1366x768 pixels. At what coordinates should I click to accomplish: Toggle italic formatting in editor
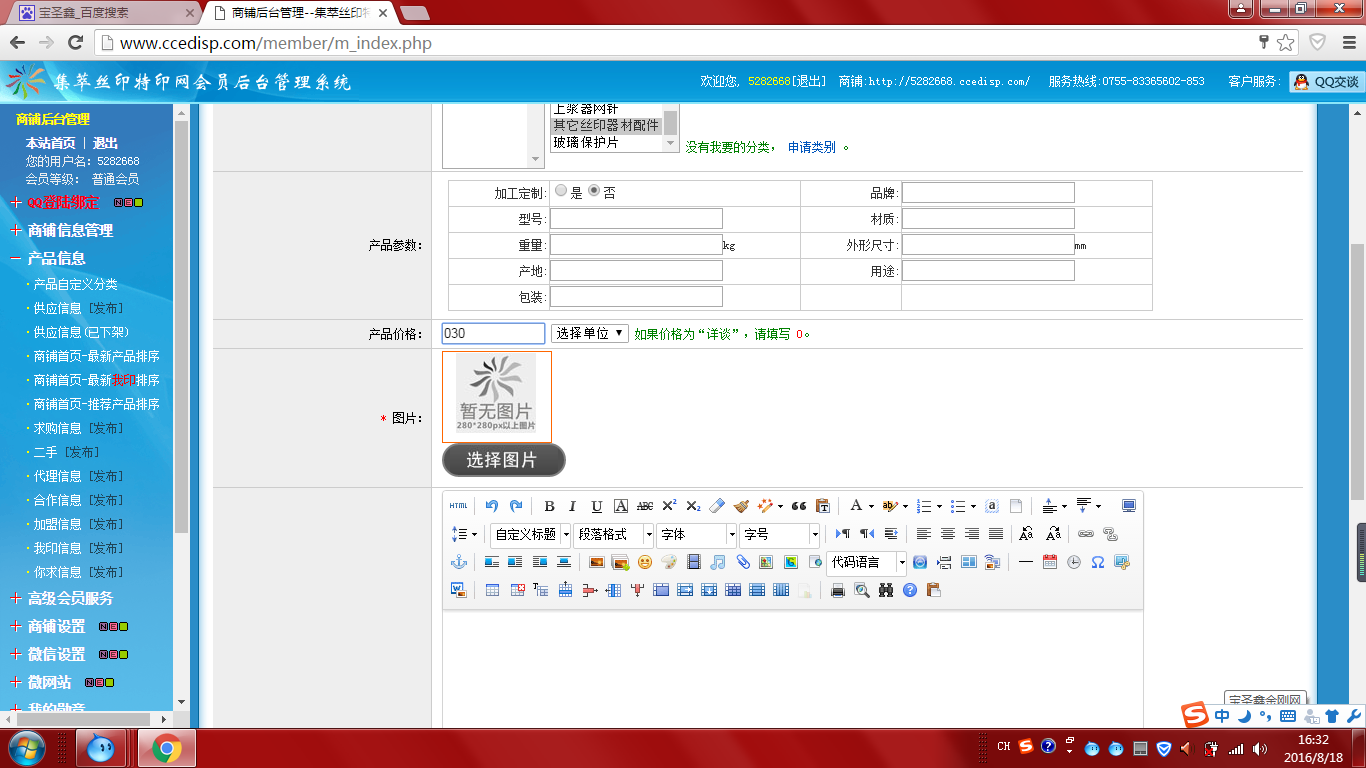[573, 506]
